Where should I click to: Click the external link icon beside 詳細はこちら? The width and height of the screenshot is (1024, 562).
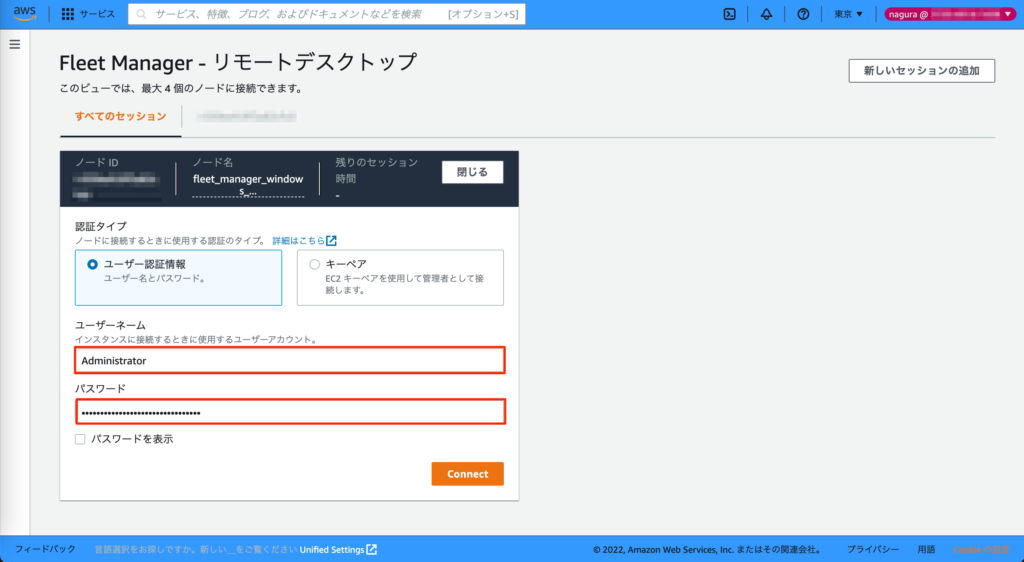(x=332, y=241)
